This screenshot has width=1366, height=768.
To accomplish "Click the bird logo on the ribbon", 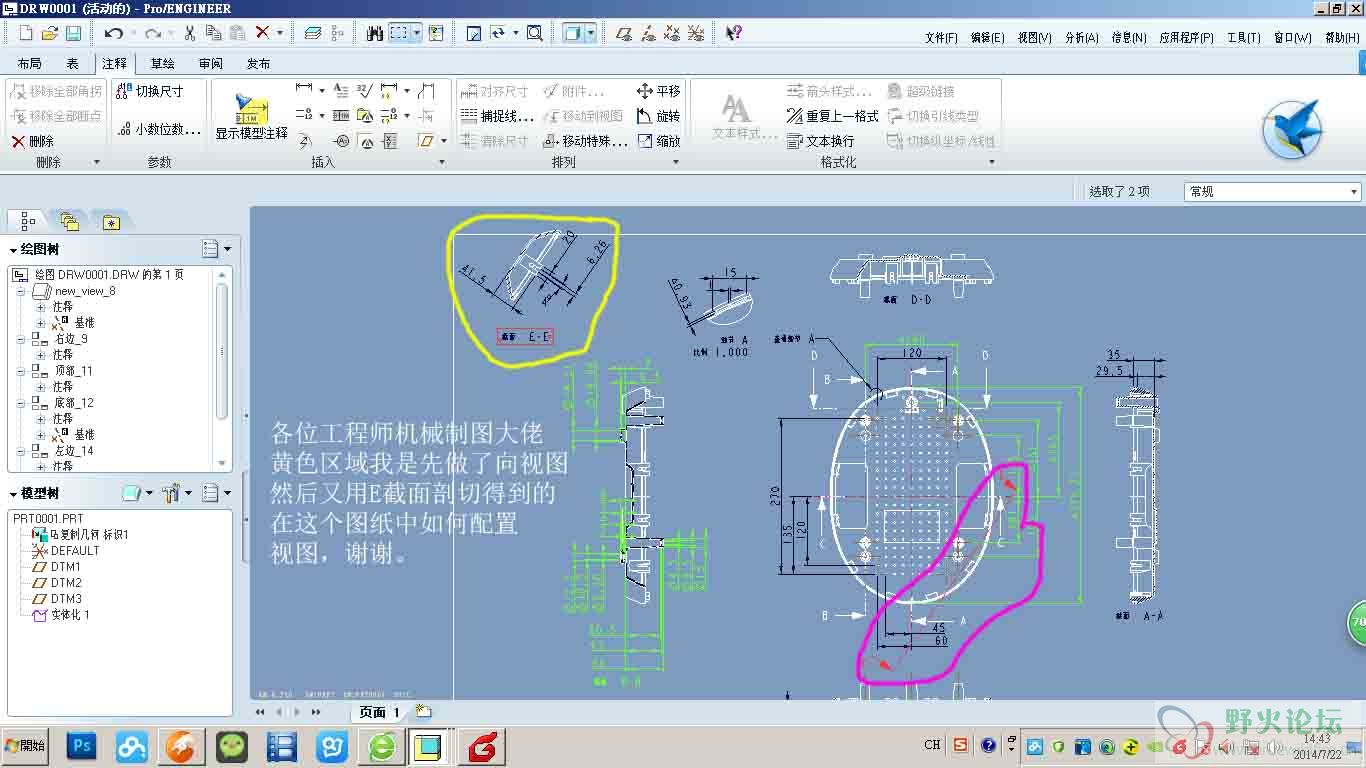I will [x=1293, y=129].
